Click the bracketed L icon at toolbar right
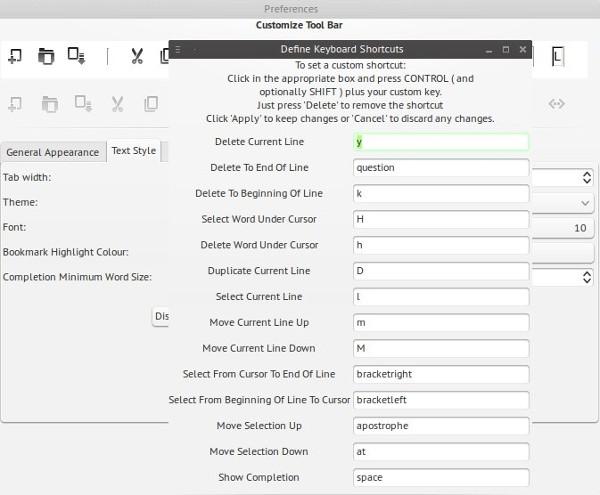This screenshot has width=600, height=495. click(558, 57)
